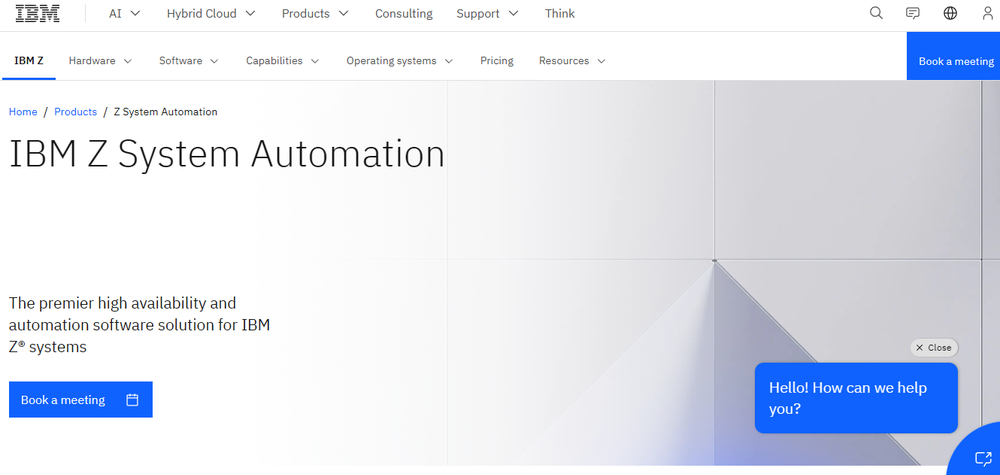The image size is (1000, 475).
Task: Click the hero Book a meeting button
Action: point(81,400)
